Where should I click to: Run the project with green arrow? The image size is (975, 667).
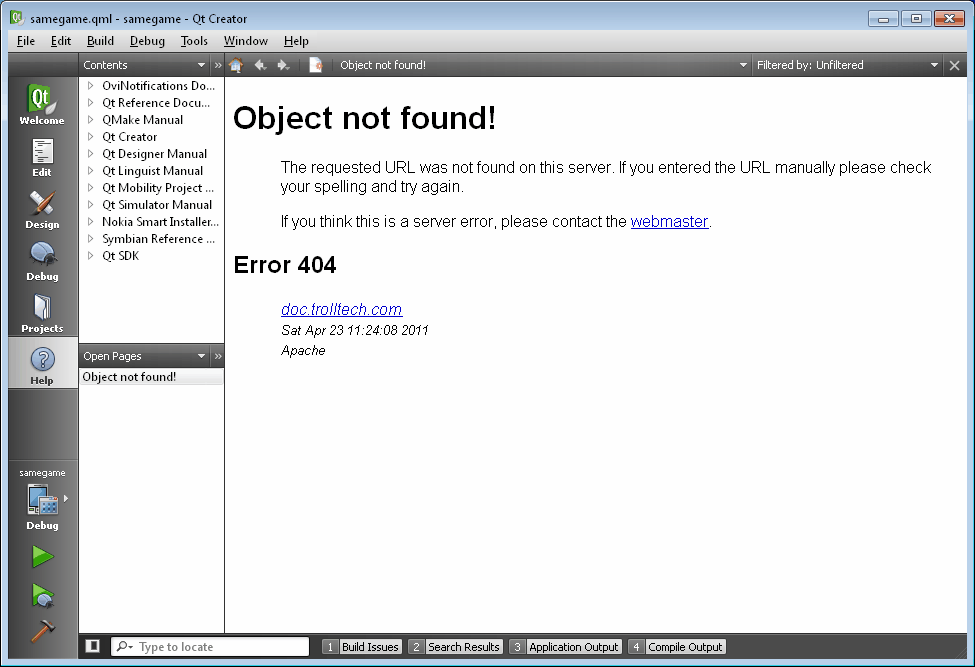42,556
